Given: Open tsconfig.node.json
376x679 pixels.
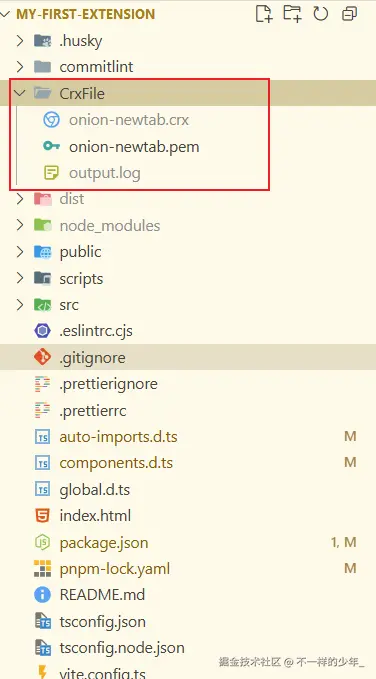Looking at the screenshot, I should tap(122, 648).
